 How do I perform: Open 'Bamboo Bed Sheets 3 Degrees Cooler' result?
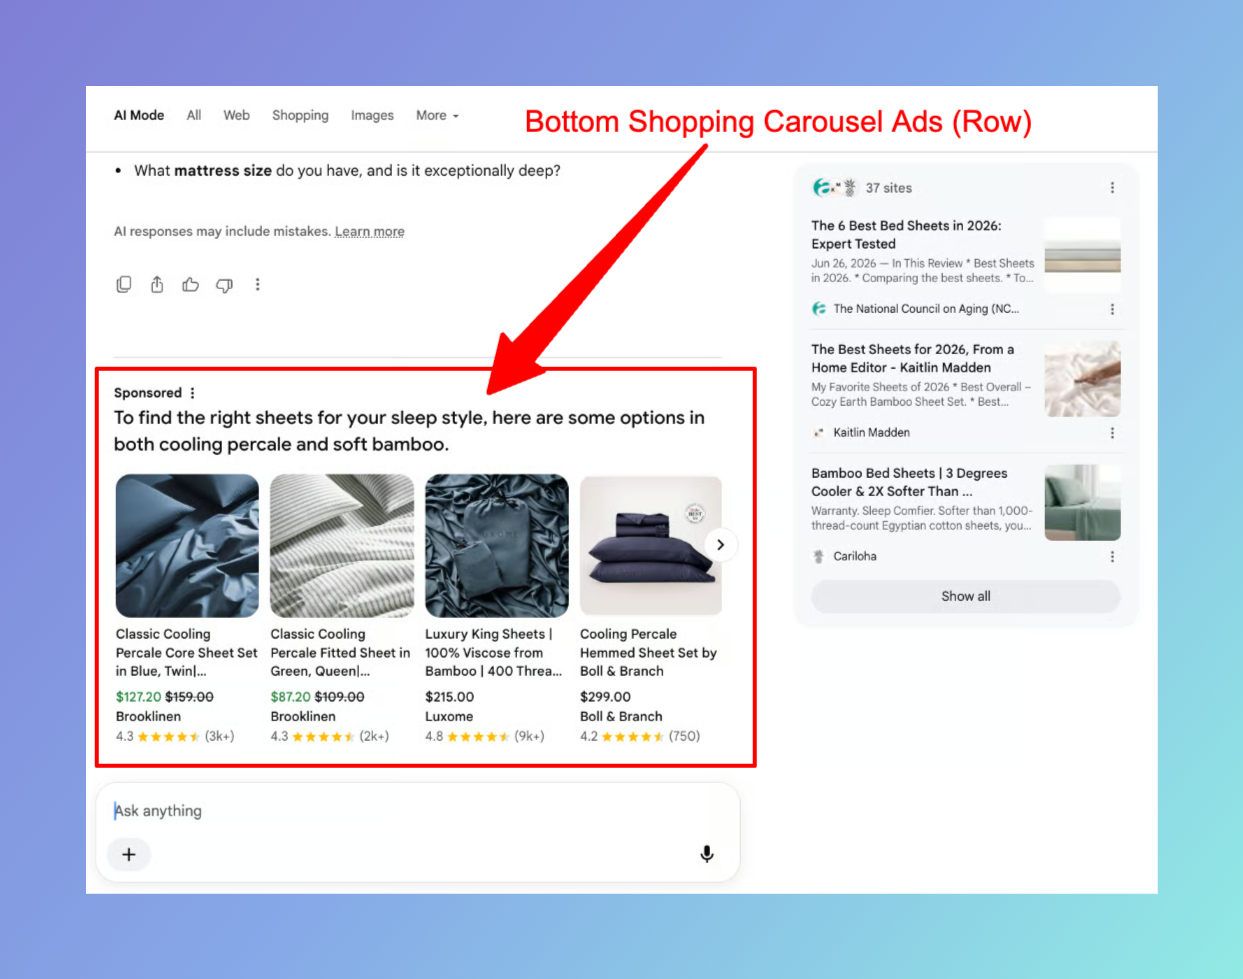tap(909, 482)
